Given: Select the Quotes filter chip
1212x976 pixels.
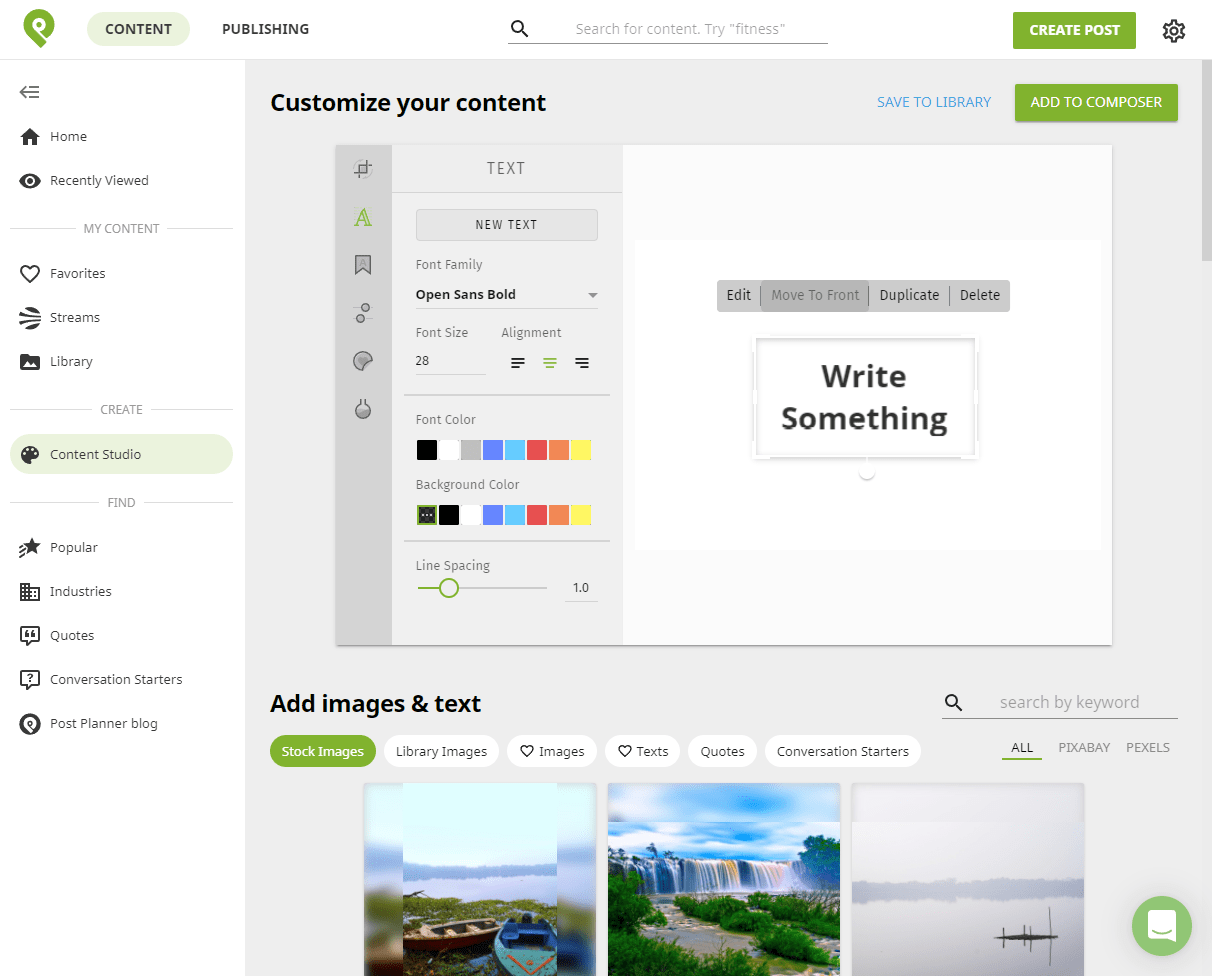Looking at the screenshot, I should [722, 751].
